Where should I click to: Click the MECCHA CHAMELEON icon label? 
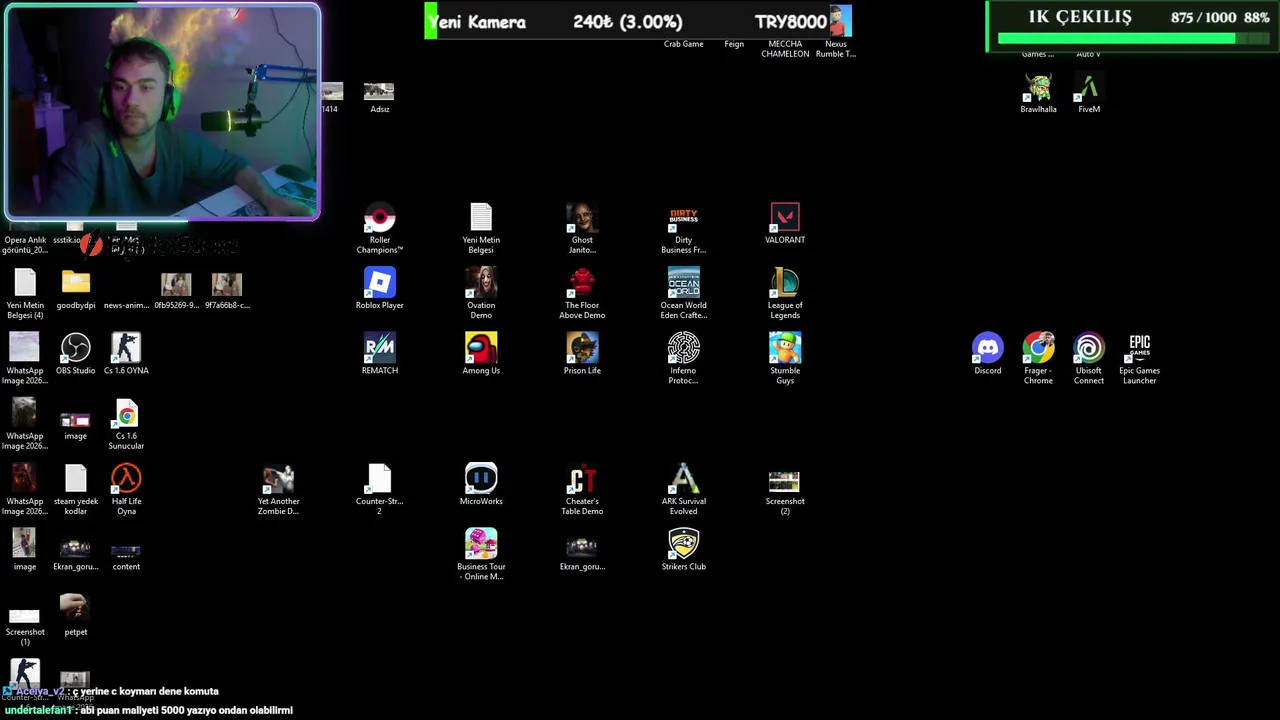(x=785, y=49)
